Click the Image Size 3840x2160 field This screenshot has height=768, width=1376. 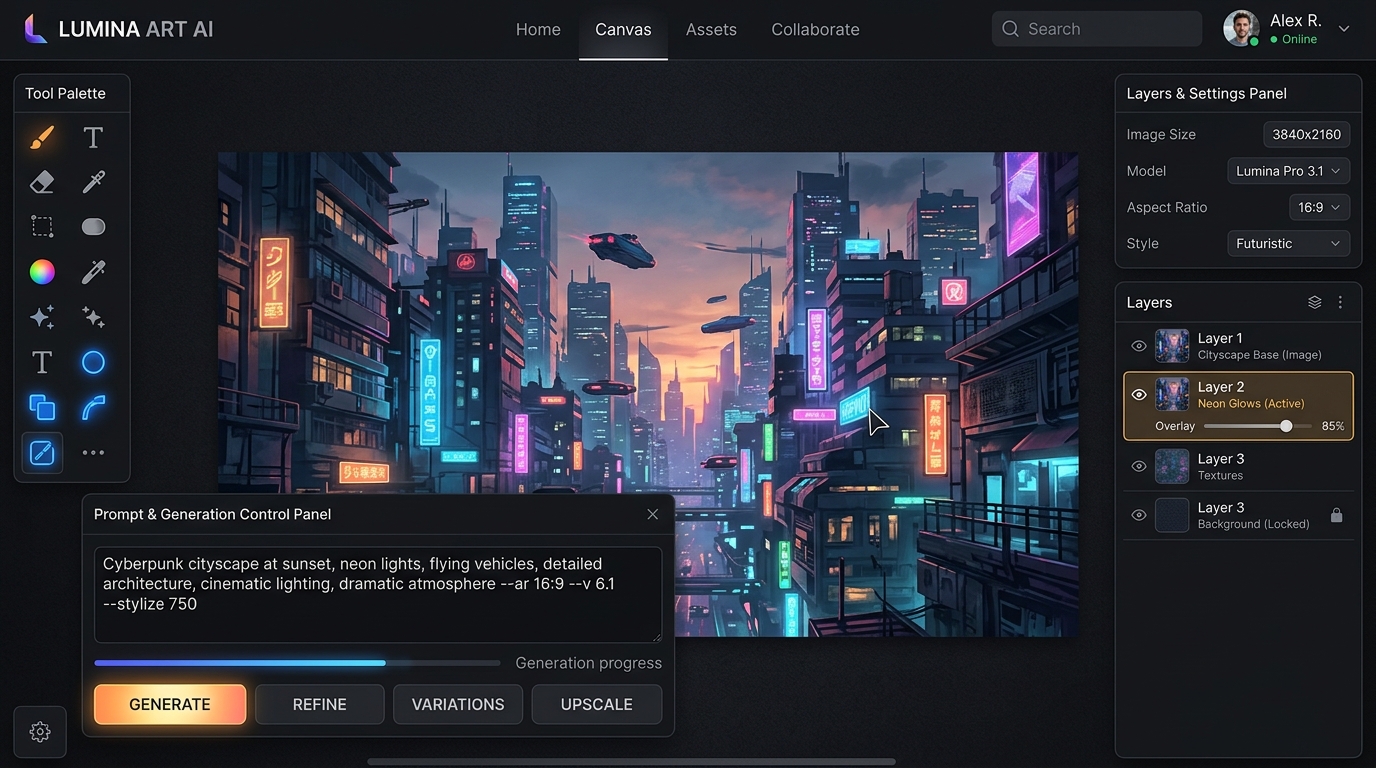tap(1307, 134)
